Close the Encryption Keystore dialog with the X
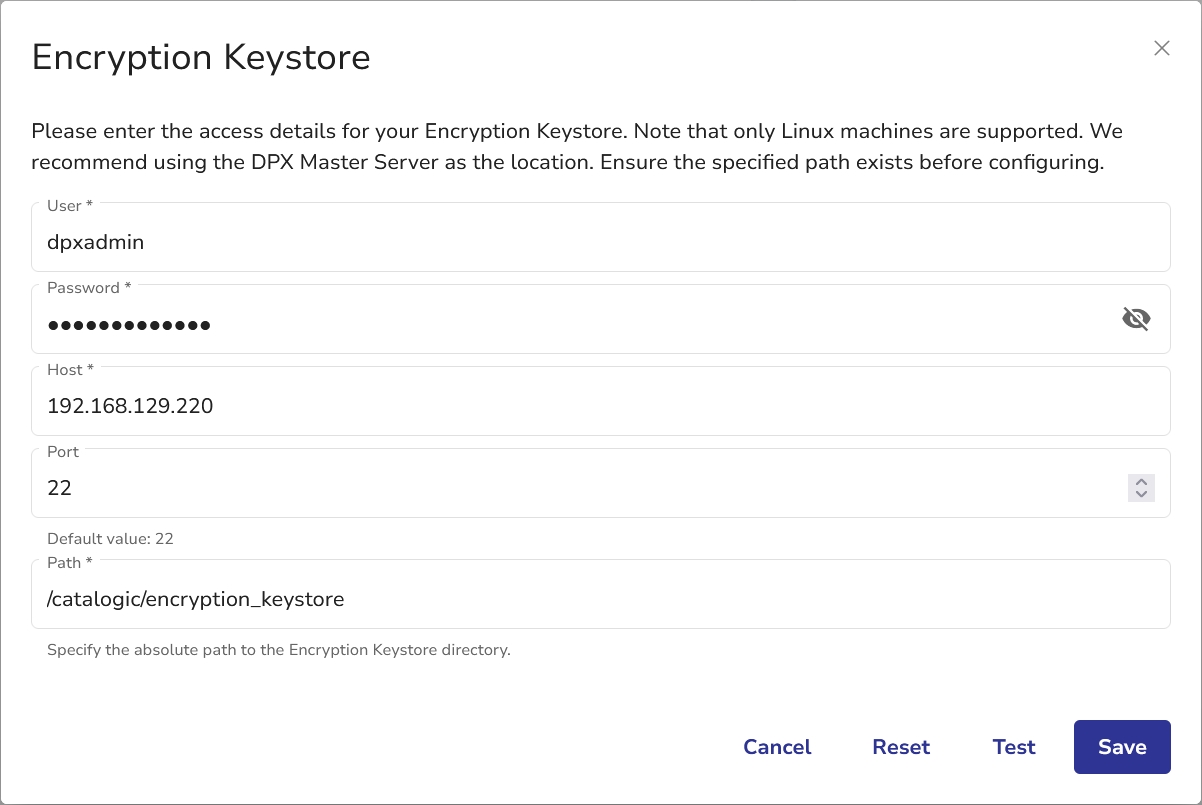 1161,48
